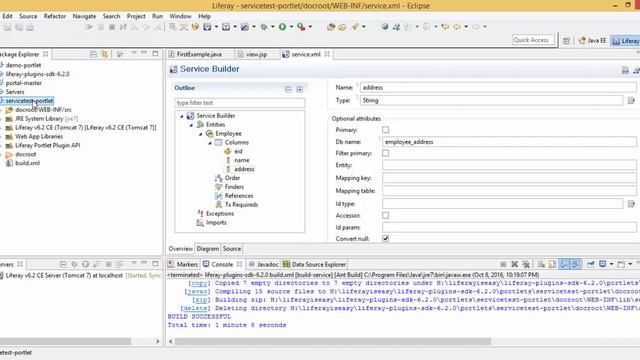Collapse all nodes in Outline section
Image resolution: width=640 pixels, height=360 pixels.
tap(288, 89)
